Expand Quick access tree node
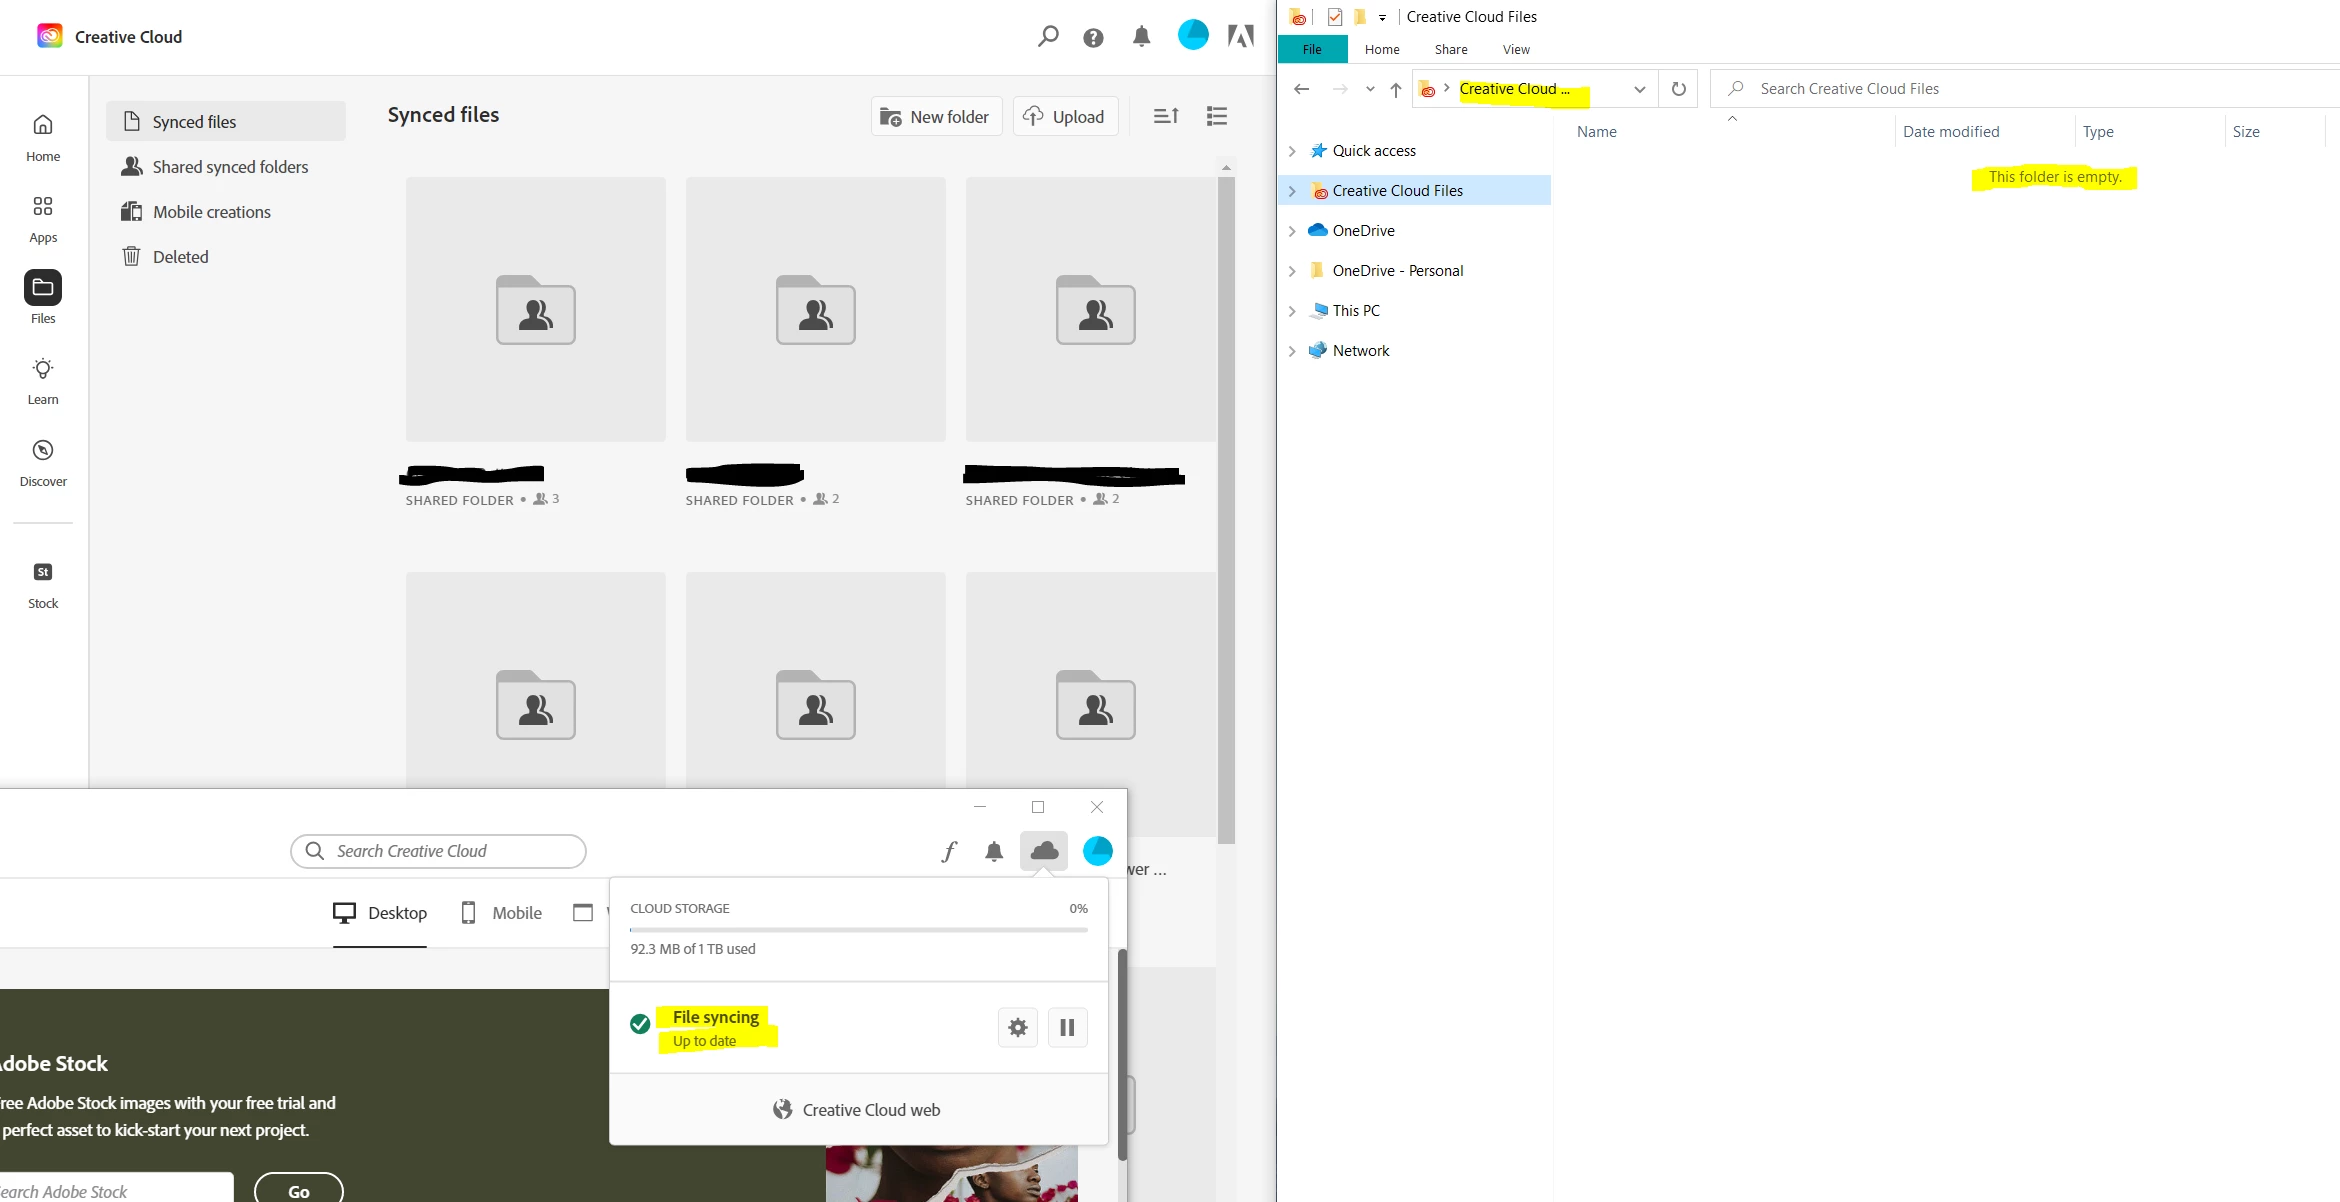This screenshot has height=1202, width=2340. pyautogui.click(x=1292, y=151)
